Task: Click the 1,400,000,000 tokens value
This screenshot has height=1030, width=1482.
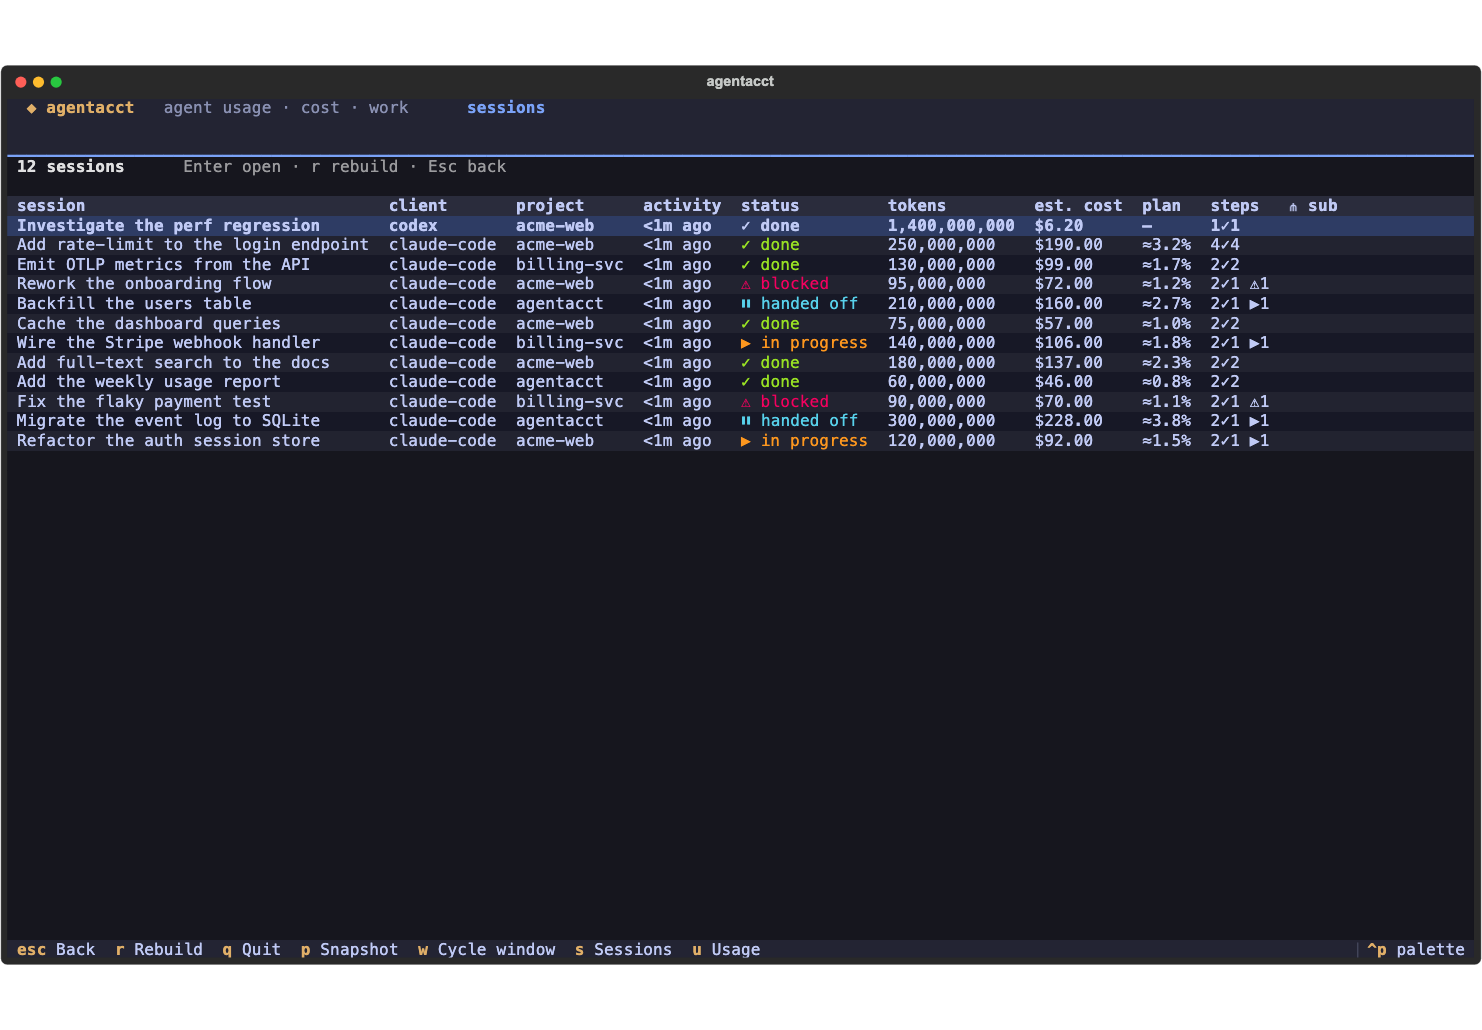Action: [951, 226]
